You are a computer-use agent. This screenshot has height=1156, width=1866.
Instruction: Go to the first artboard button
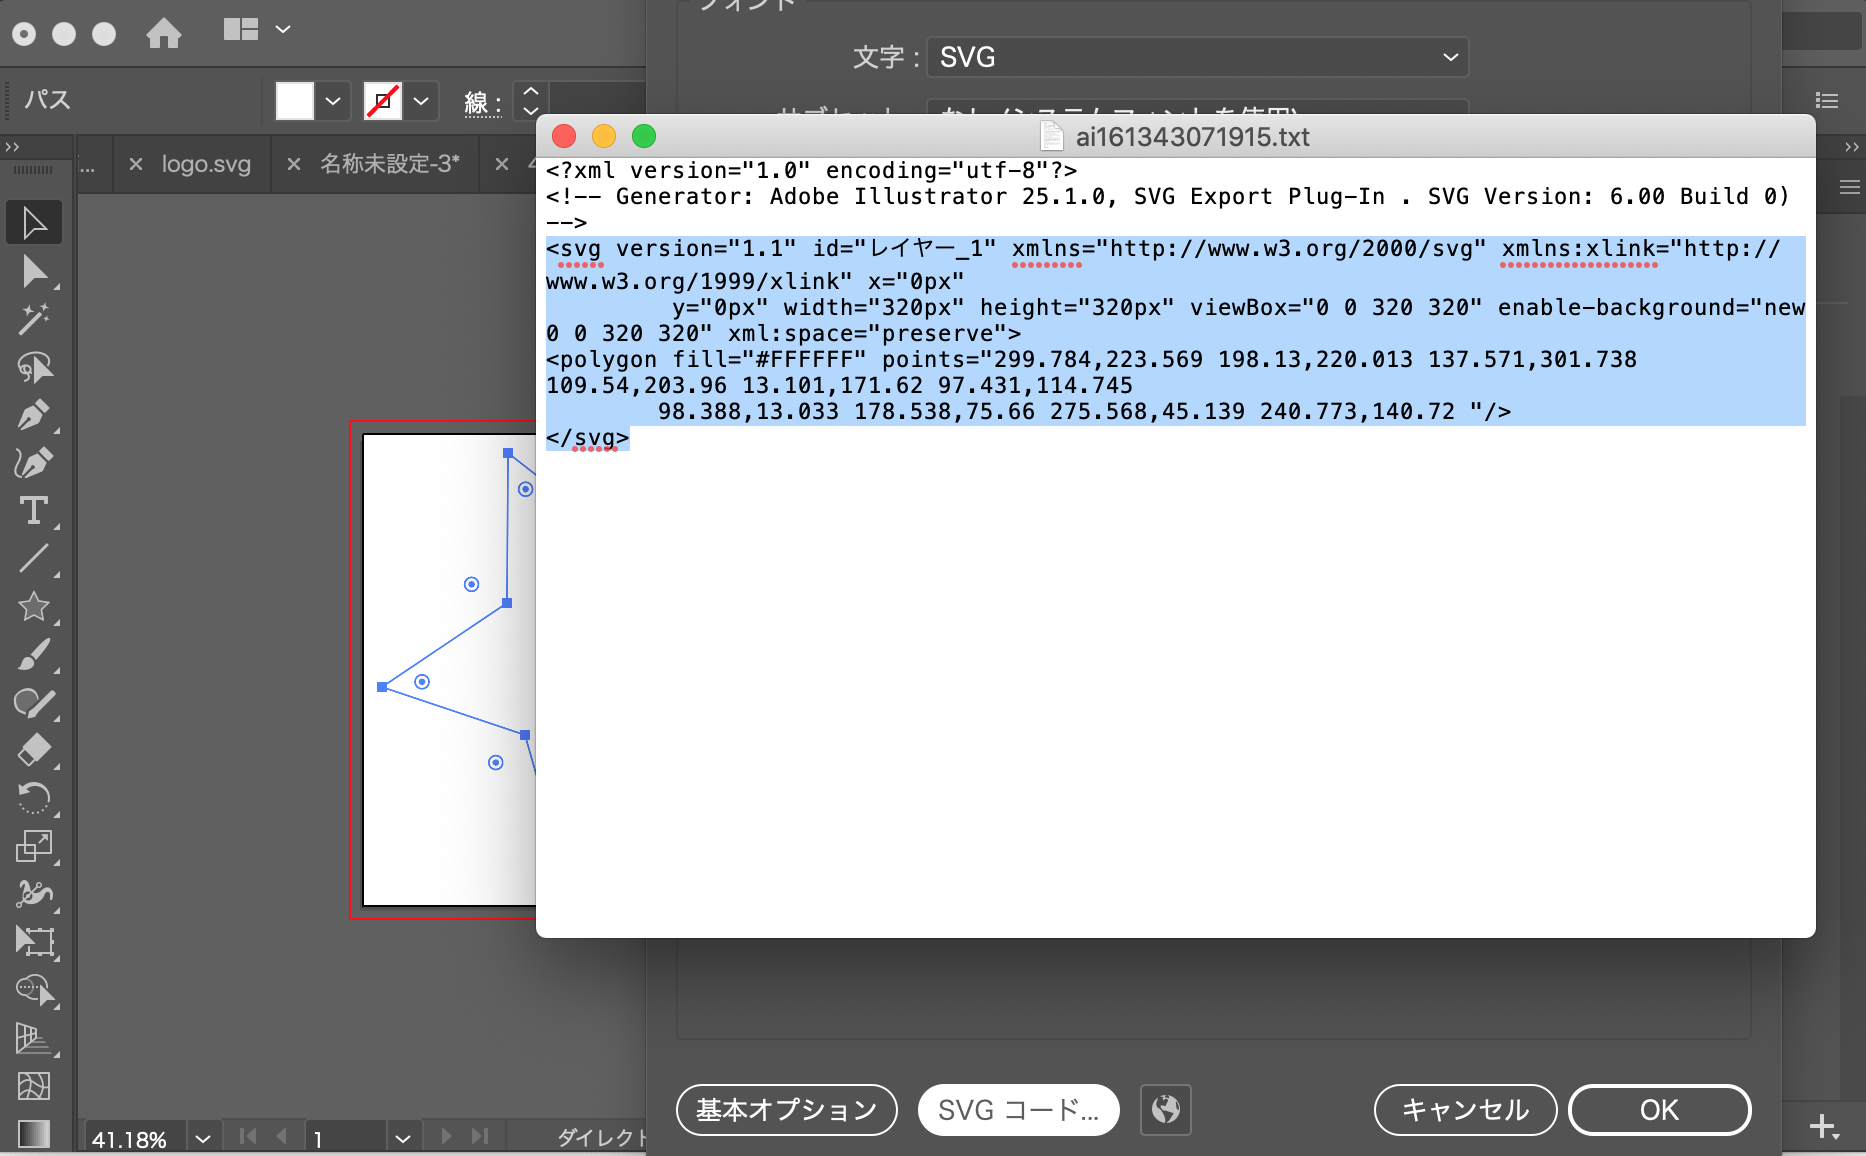click(x=248, y=1136)
